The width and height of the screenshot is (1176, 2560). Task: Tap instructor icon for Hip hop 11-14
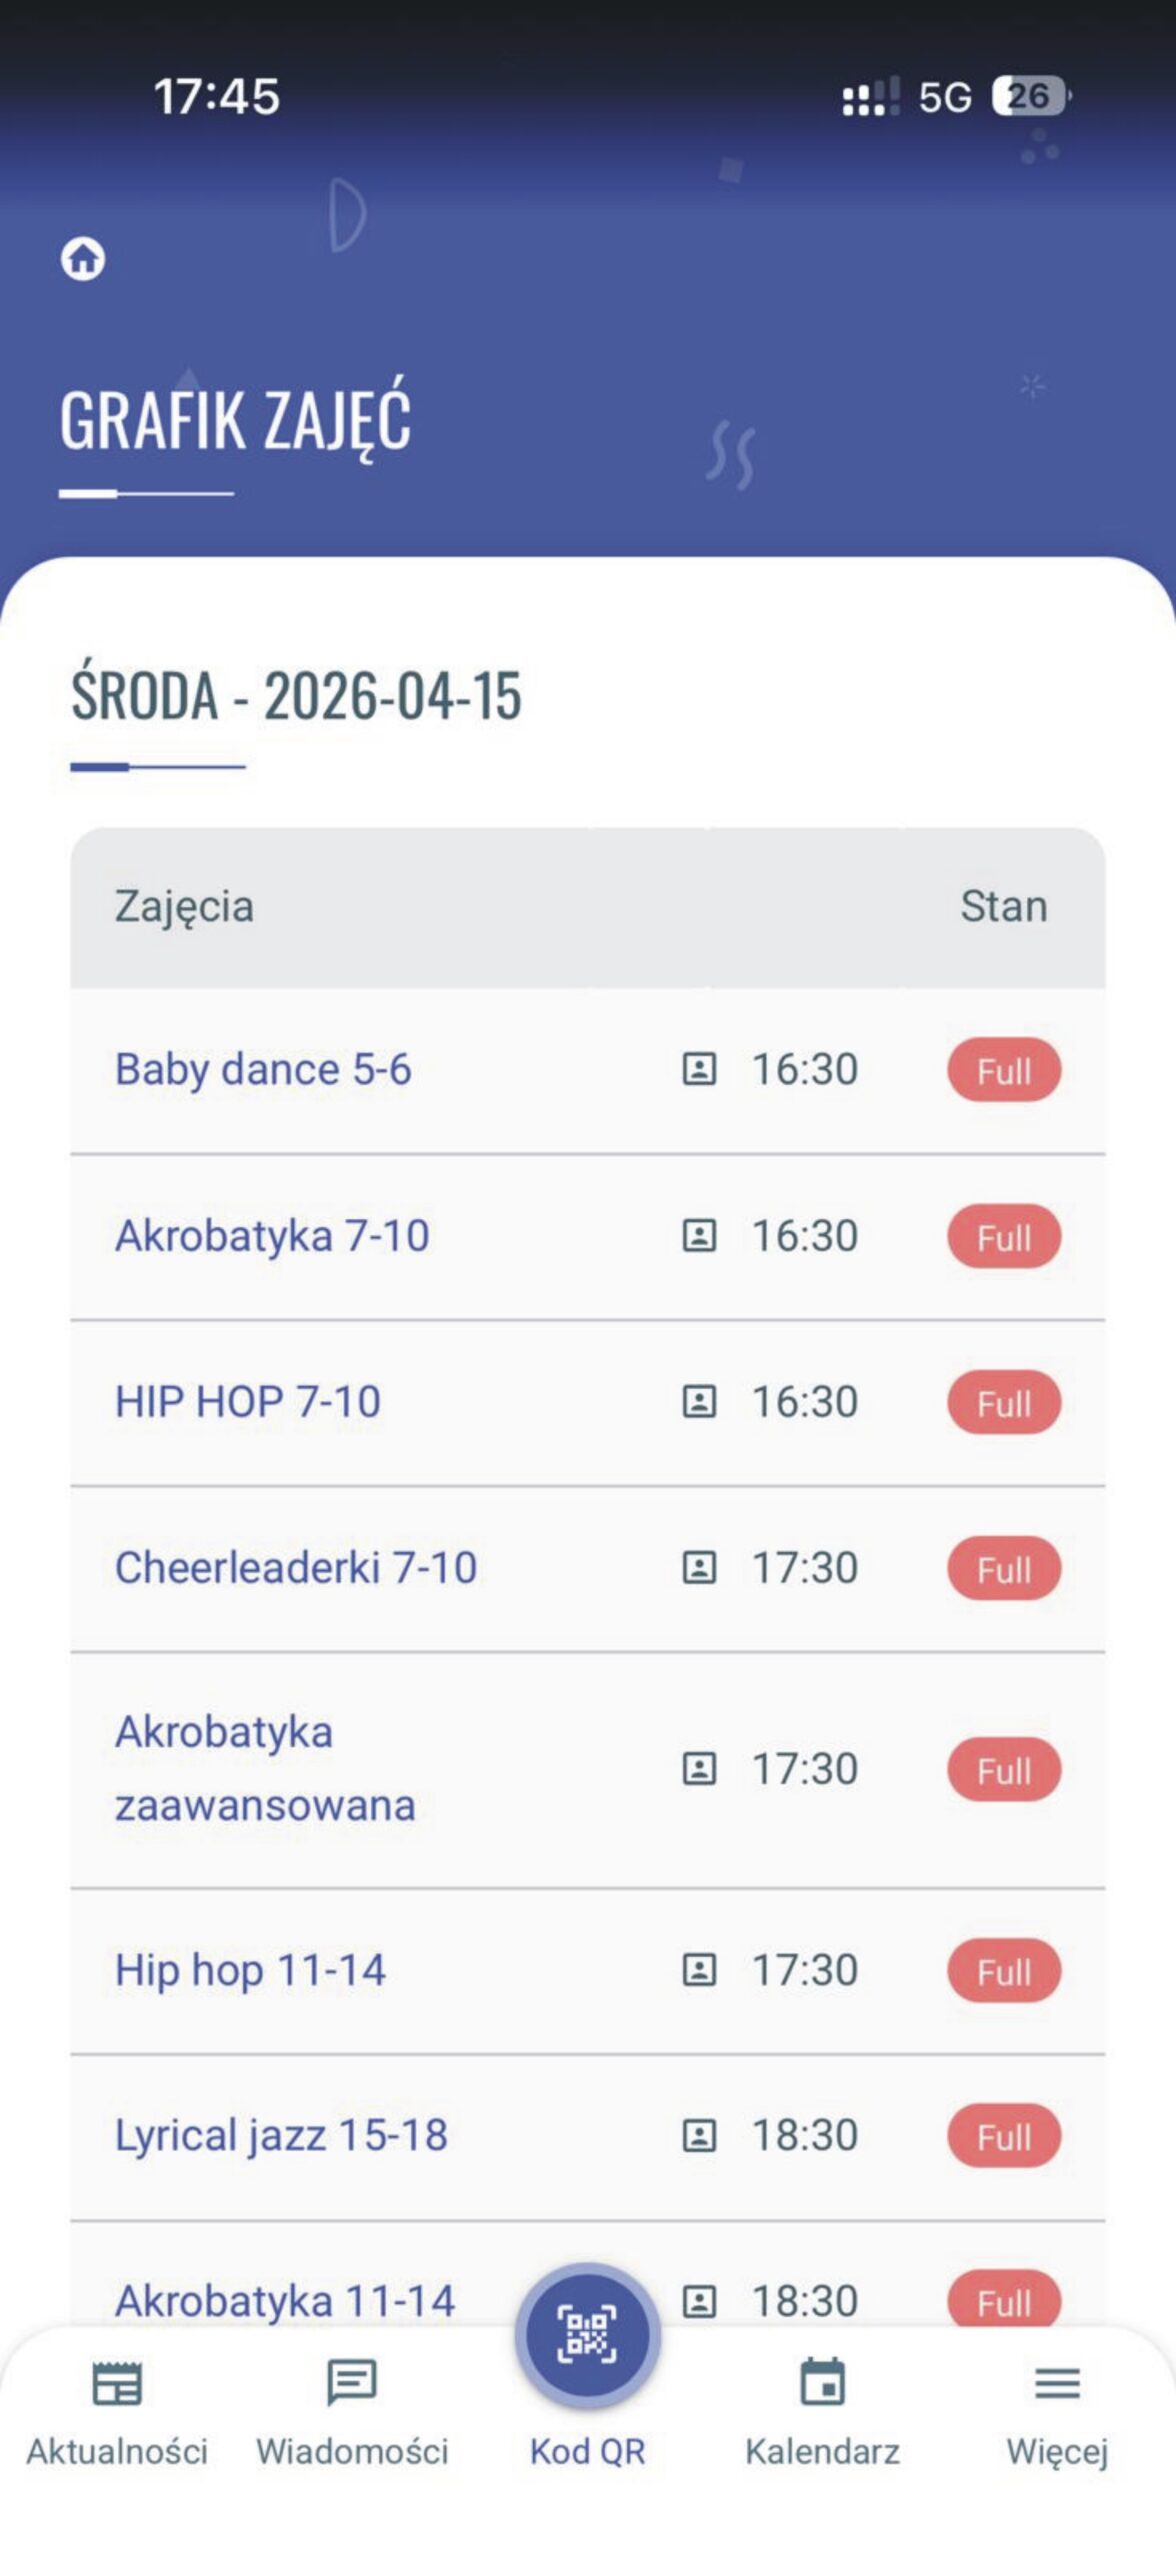point(699,1970)
